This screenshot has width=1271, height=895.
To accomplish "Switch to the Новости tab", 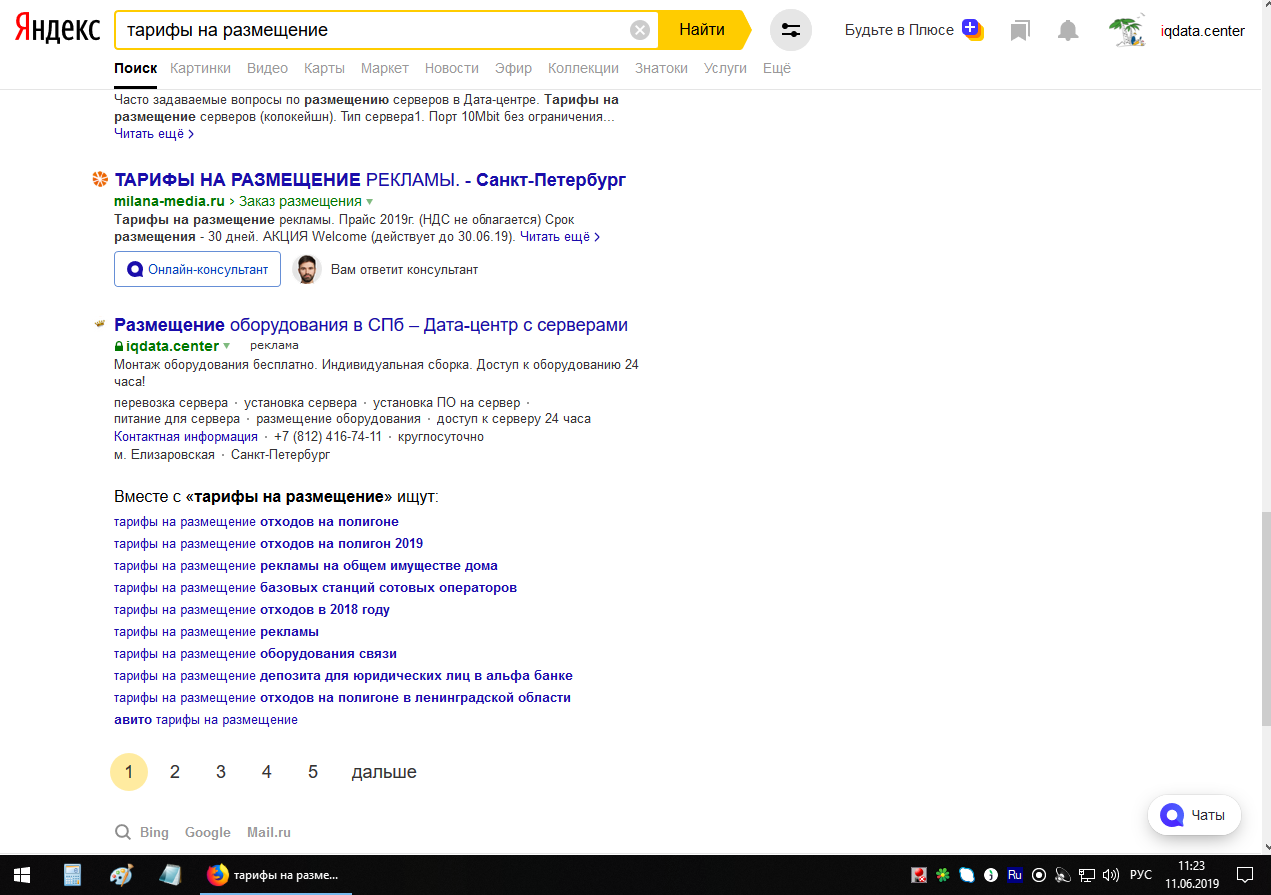I will 452,68.
